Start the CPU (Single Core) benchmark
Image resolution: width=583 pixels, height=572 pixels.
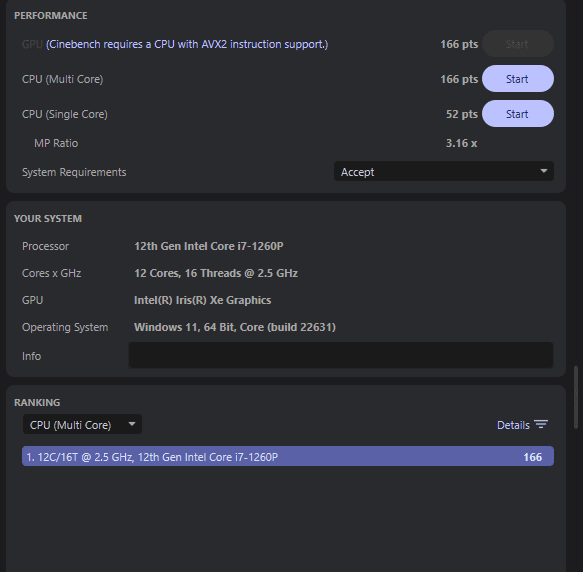tap(518, 114)
